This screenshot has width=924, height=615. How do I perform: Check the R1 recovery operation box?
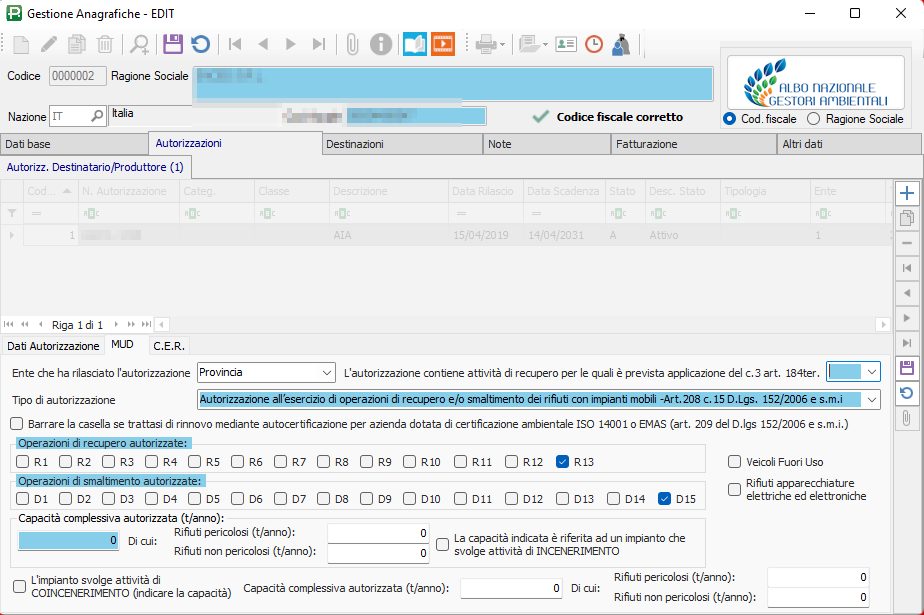pyautogui.click(x=24, y=462)
